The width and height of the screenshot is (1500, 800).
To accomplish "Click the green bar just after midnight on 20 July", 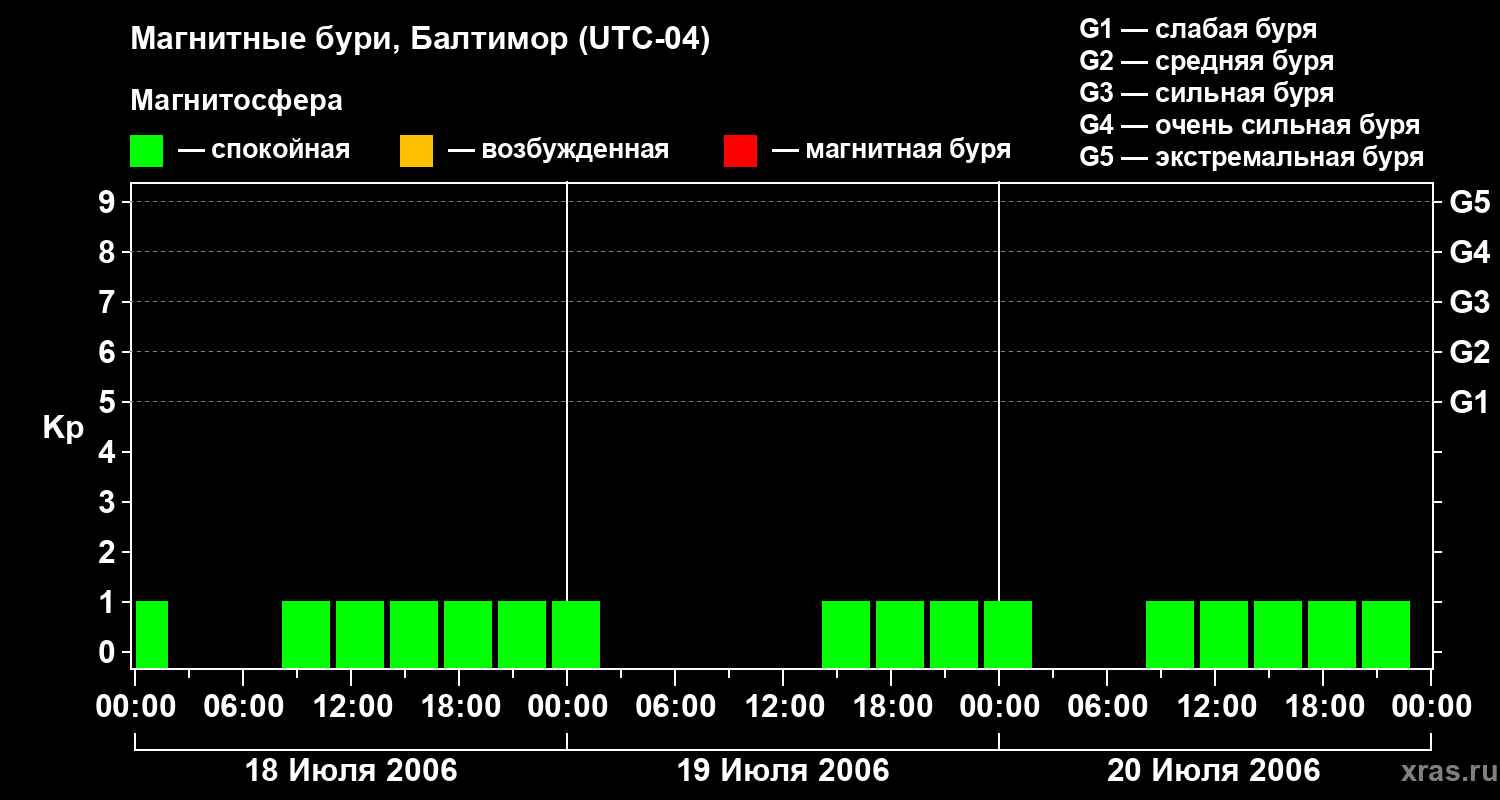I will (x=1008, y=634).
